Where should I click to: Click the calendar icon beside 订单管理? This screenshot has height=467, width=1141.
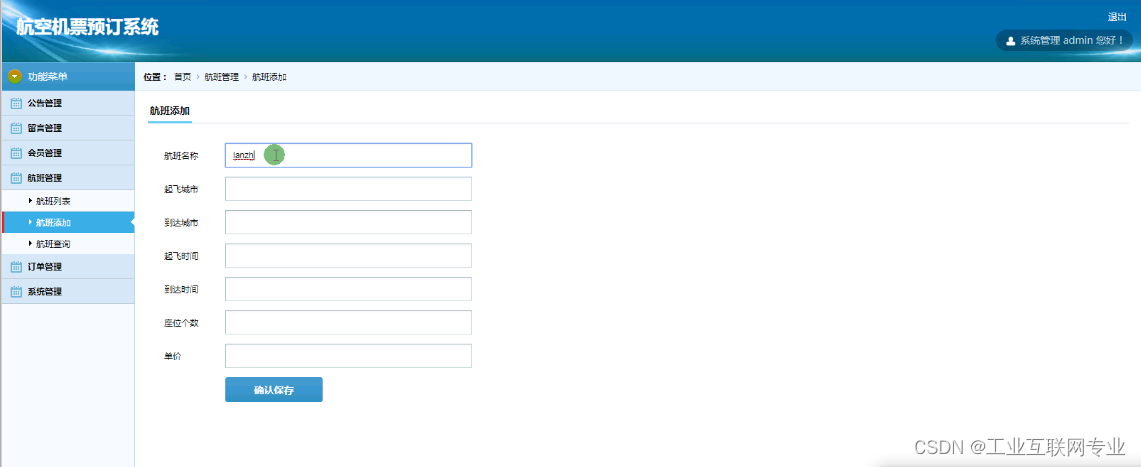point(16,267)
